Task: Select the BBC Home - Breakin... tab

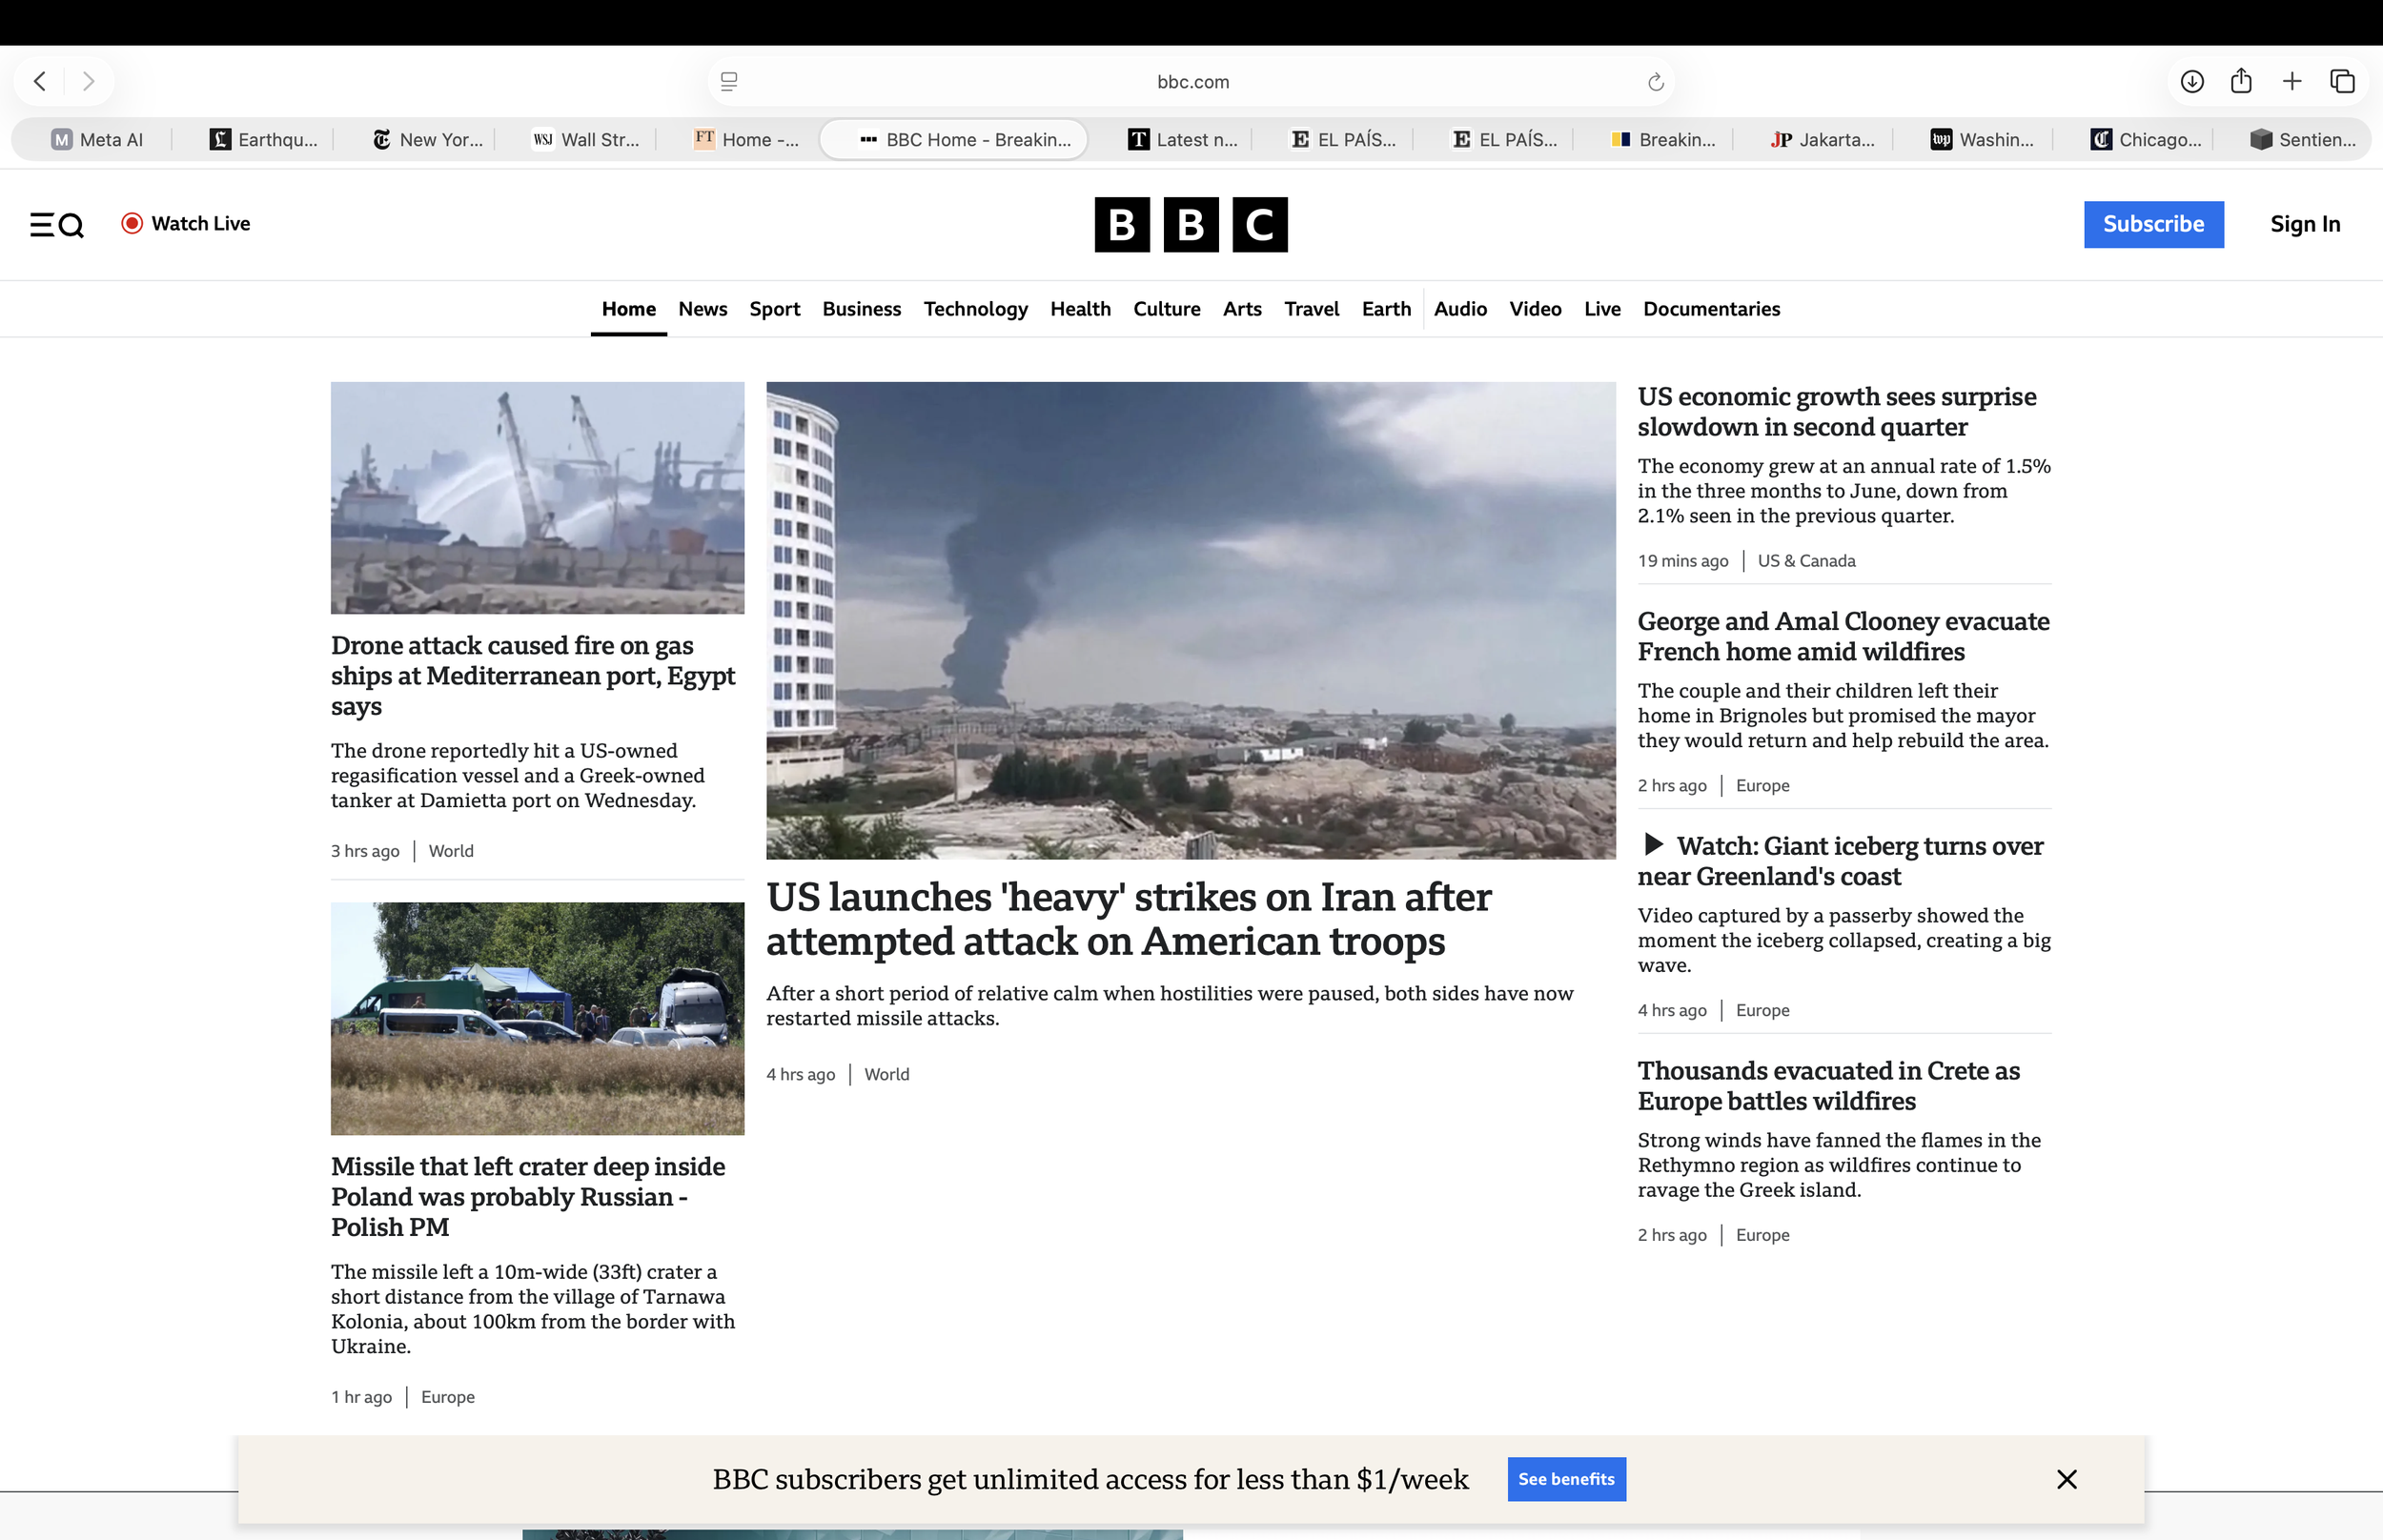Action: (954, 139)
